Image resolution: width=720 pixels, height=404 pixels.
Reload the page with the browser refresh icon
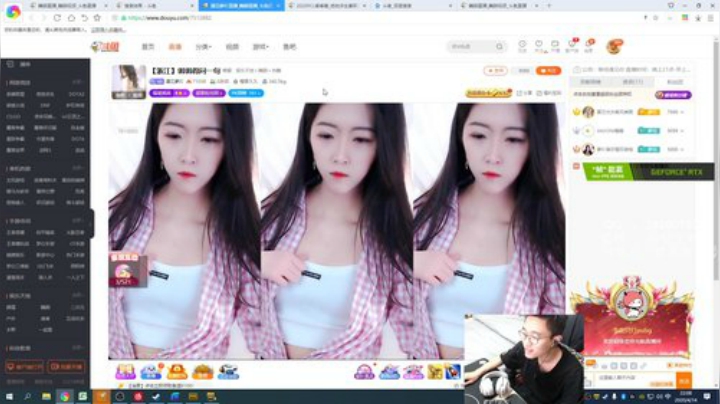click(57, 18)
